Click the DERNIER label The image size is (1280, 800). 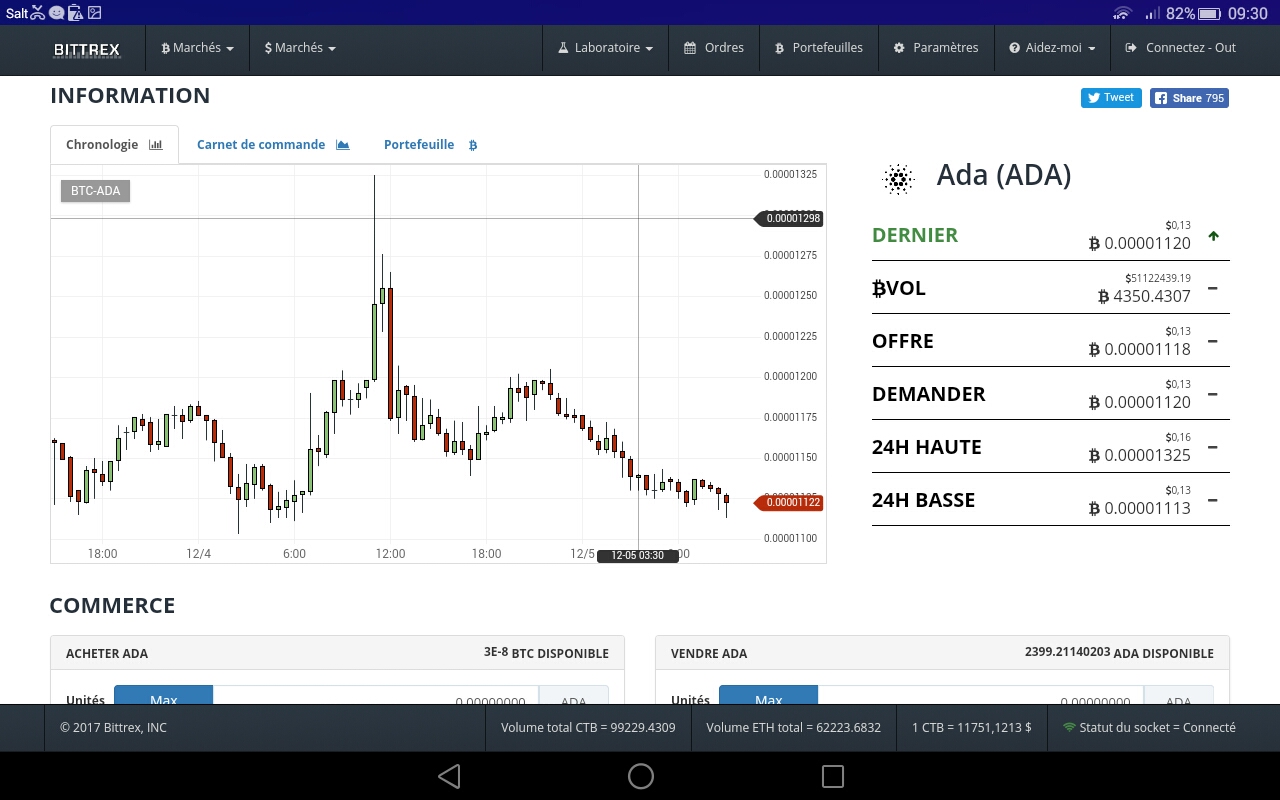click(x=915, y=235)
